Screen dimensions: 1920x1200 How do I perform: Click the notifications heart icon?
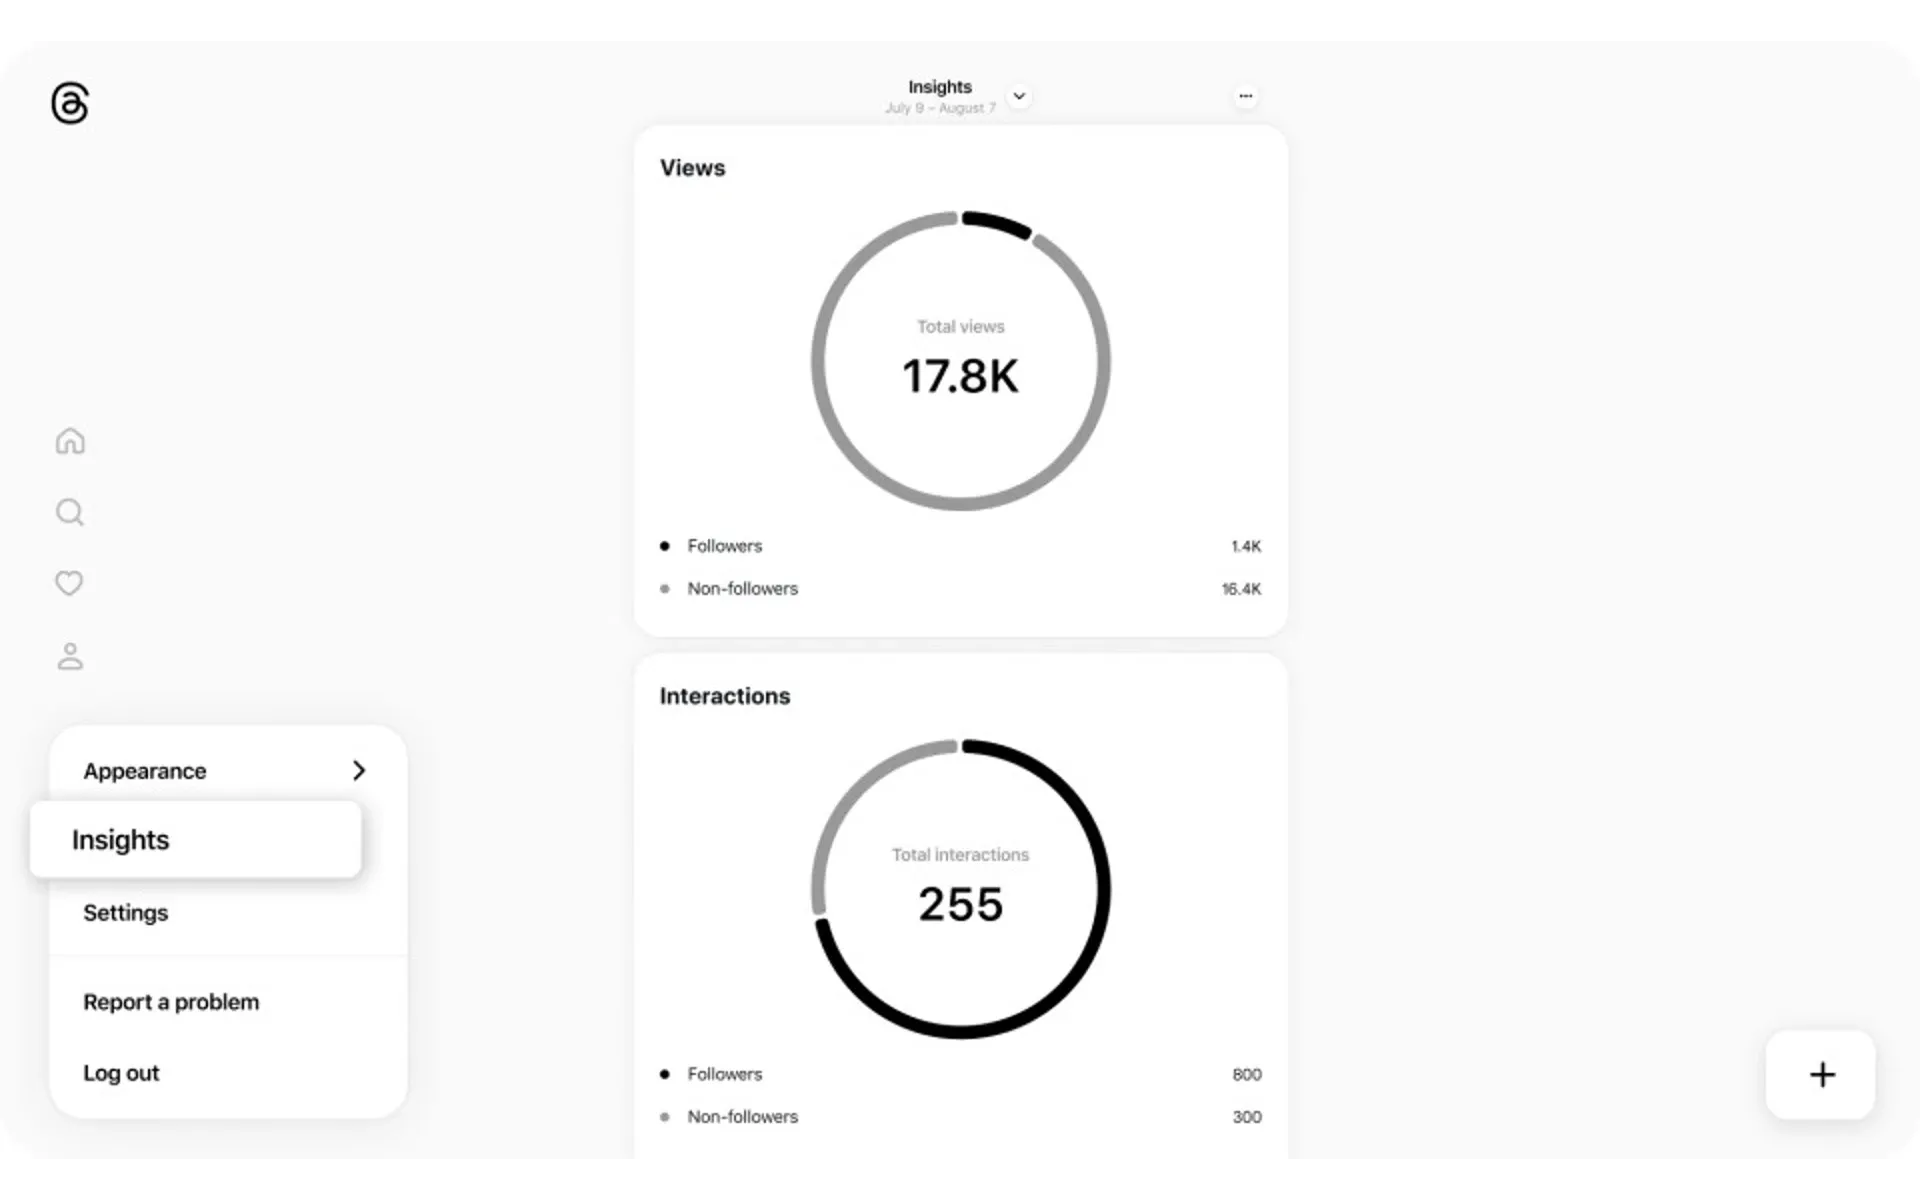[x=69, y=583]
